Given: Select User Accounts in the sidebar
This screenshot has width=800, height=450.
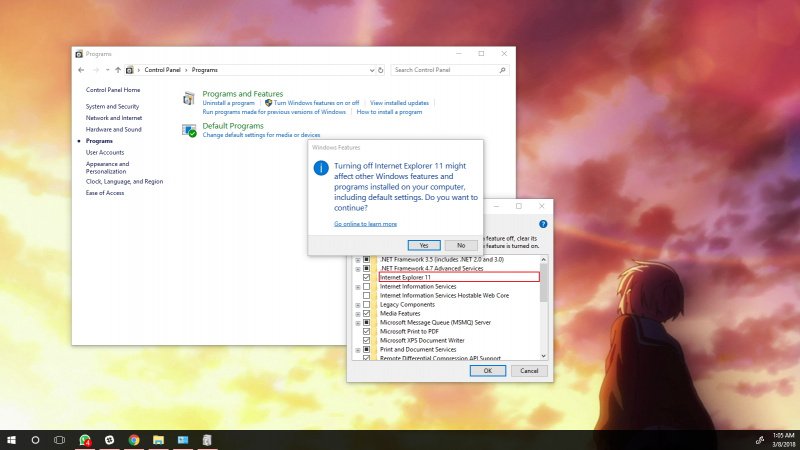Looking at the screenshot, I should (105, 152).
